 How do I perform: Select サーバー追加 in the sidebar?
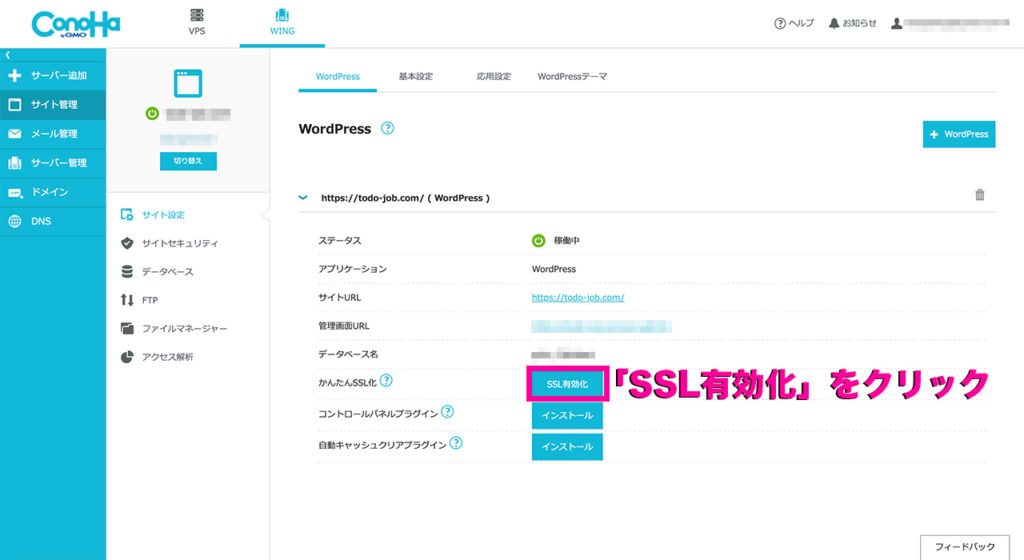click(x=53, y=76)
